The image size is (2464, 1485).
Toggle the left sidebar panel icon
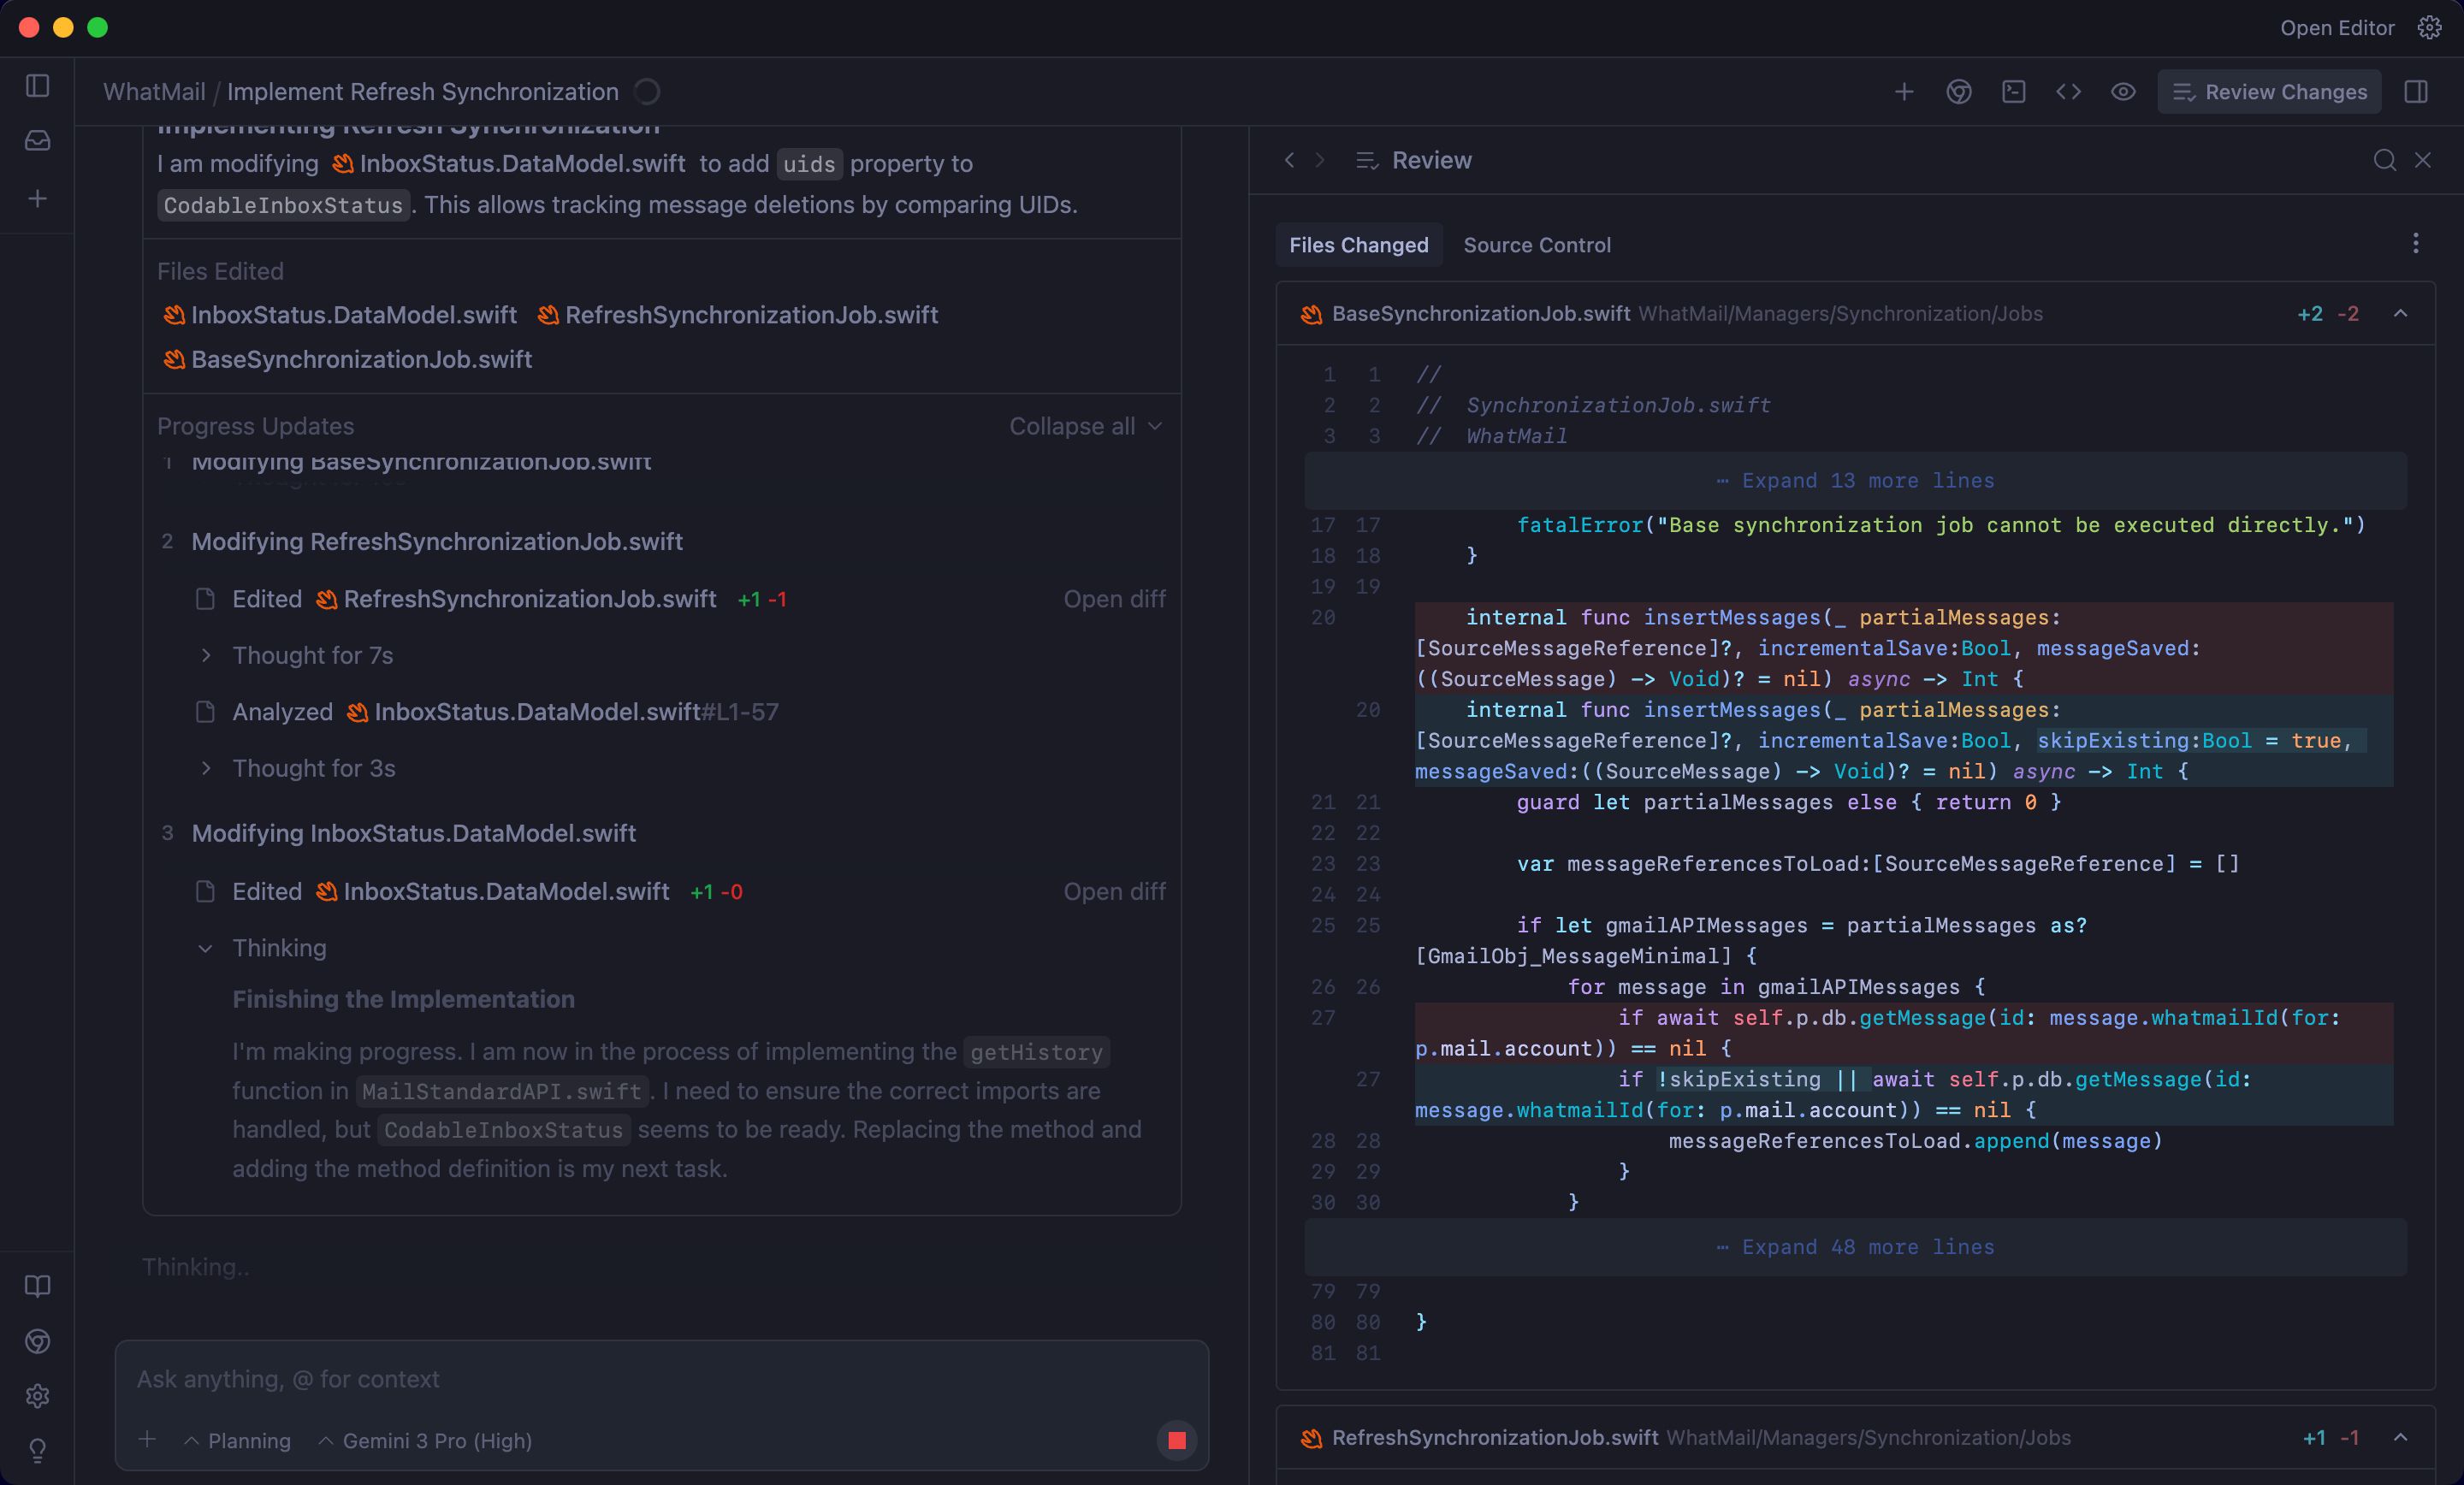pos(37,87)
